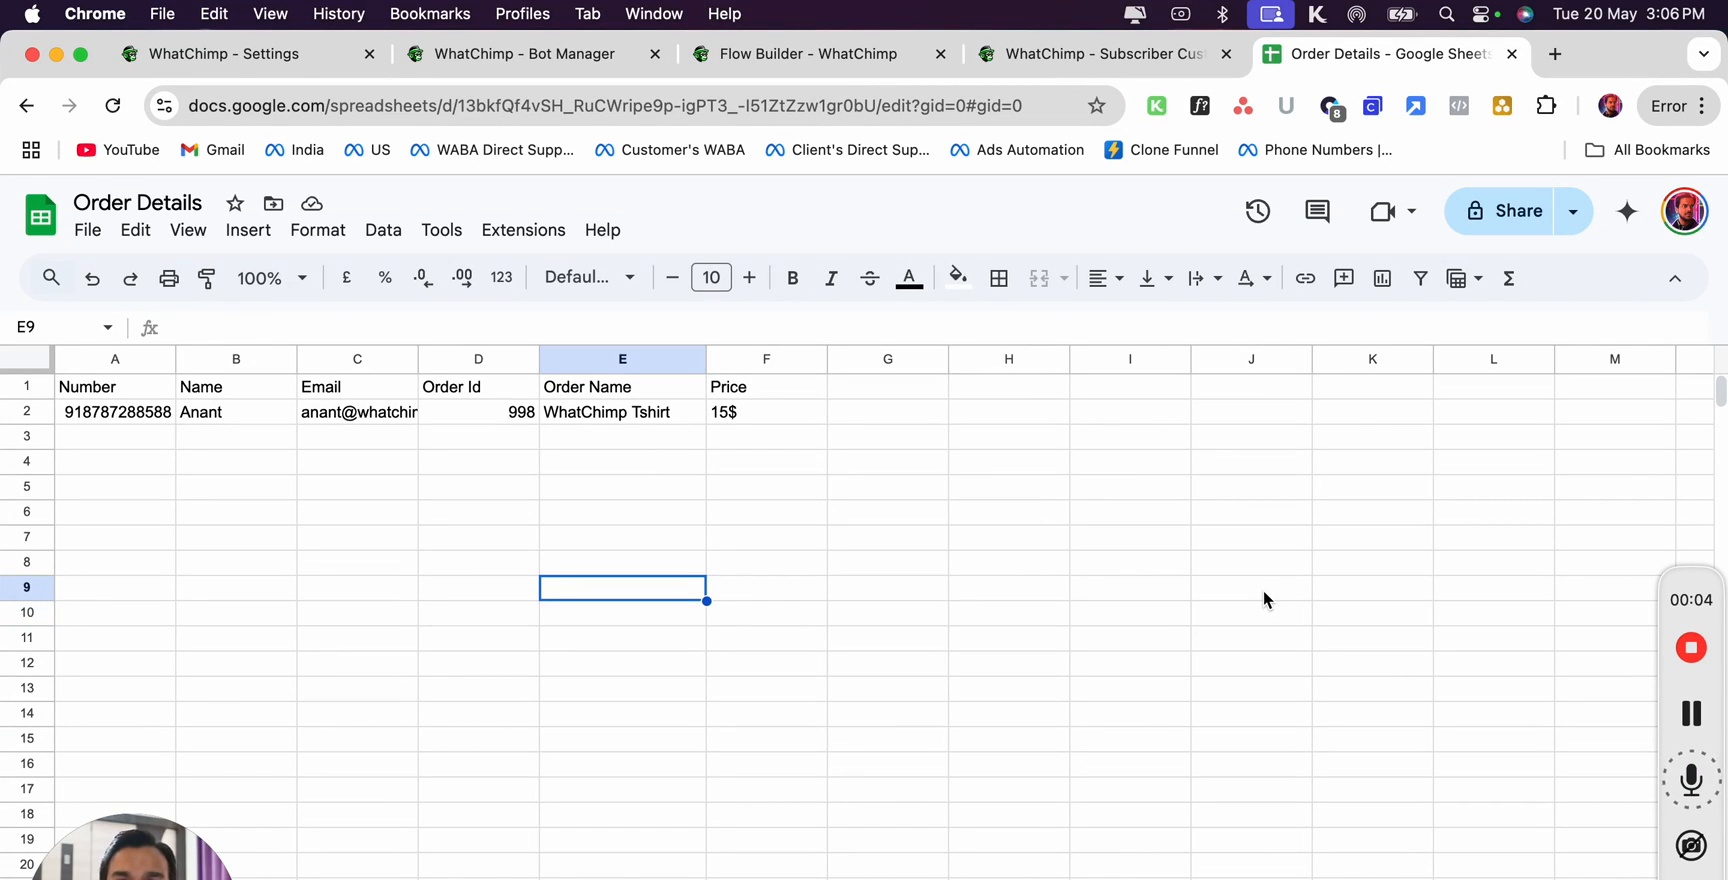Collapse the toolbar with the up chevron

point(1675,278)
